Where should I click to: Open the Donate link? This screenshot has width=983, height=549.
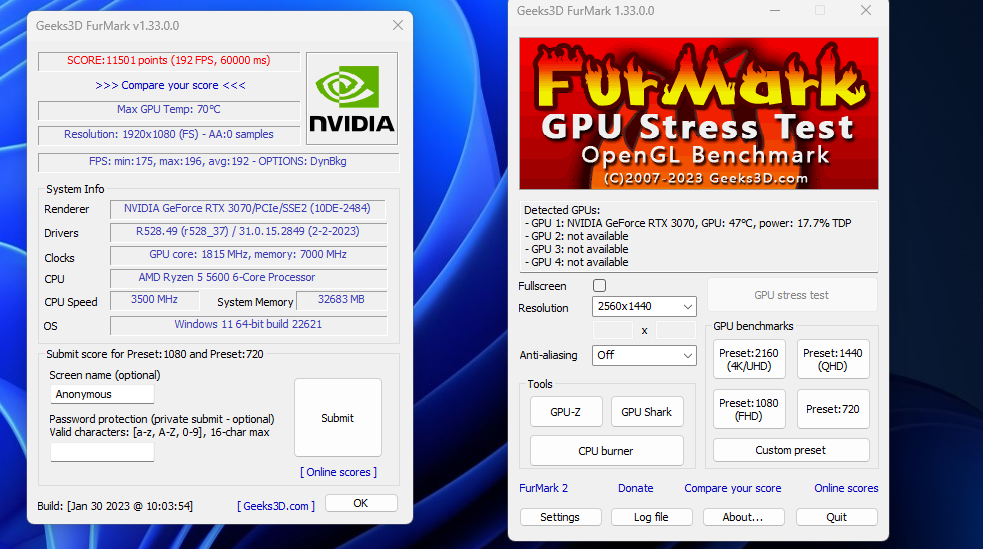tap(636, 488)
